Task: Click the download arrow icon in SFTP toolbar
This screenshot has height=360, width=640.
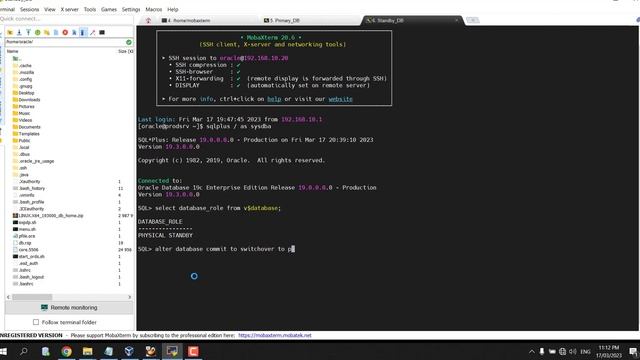Action: click(x=19, y=32)
